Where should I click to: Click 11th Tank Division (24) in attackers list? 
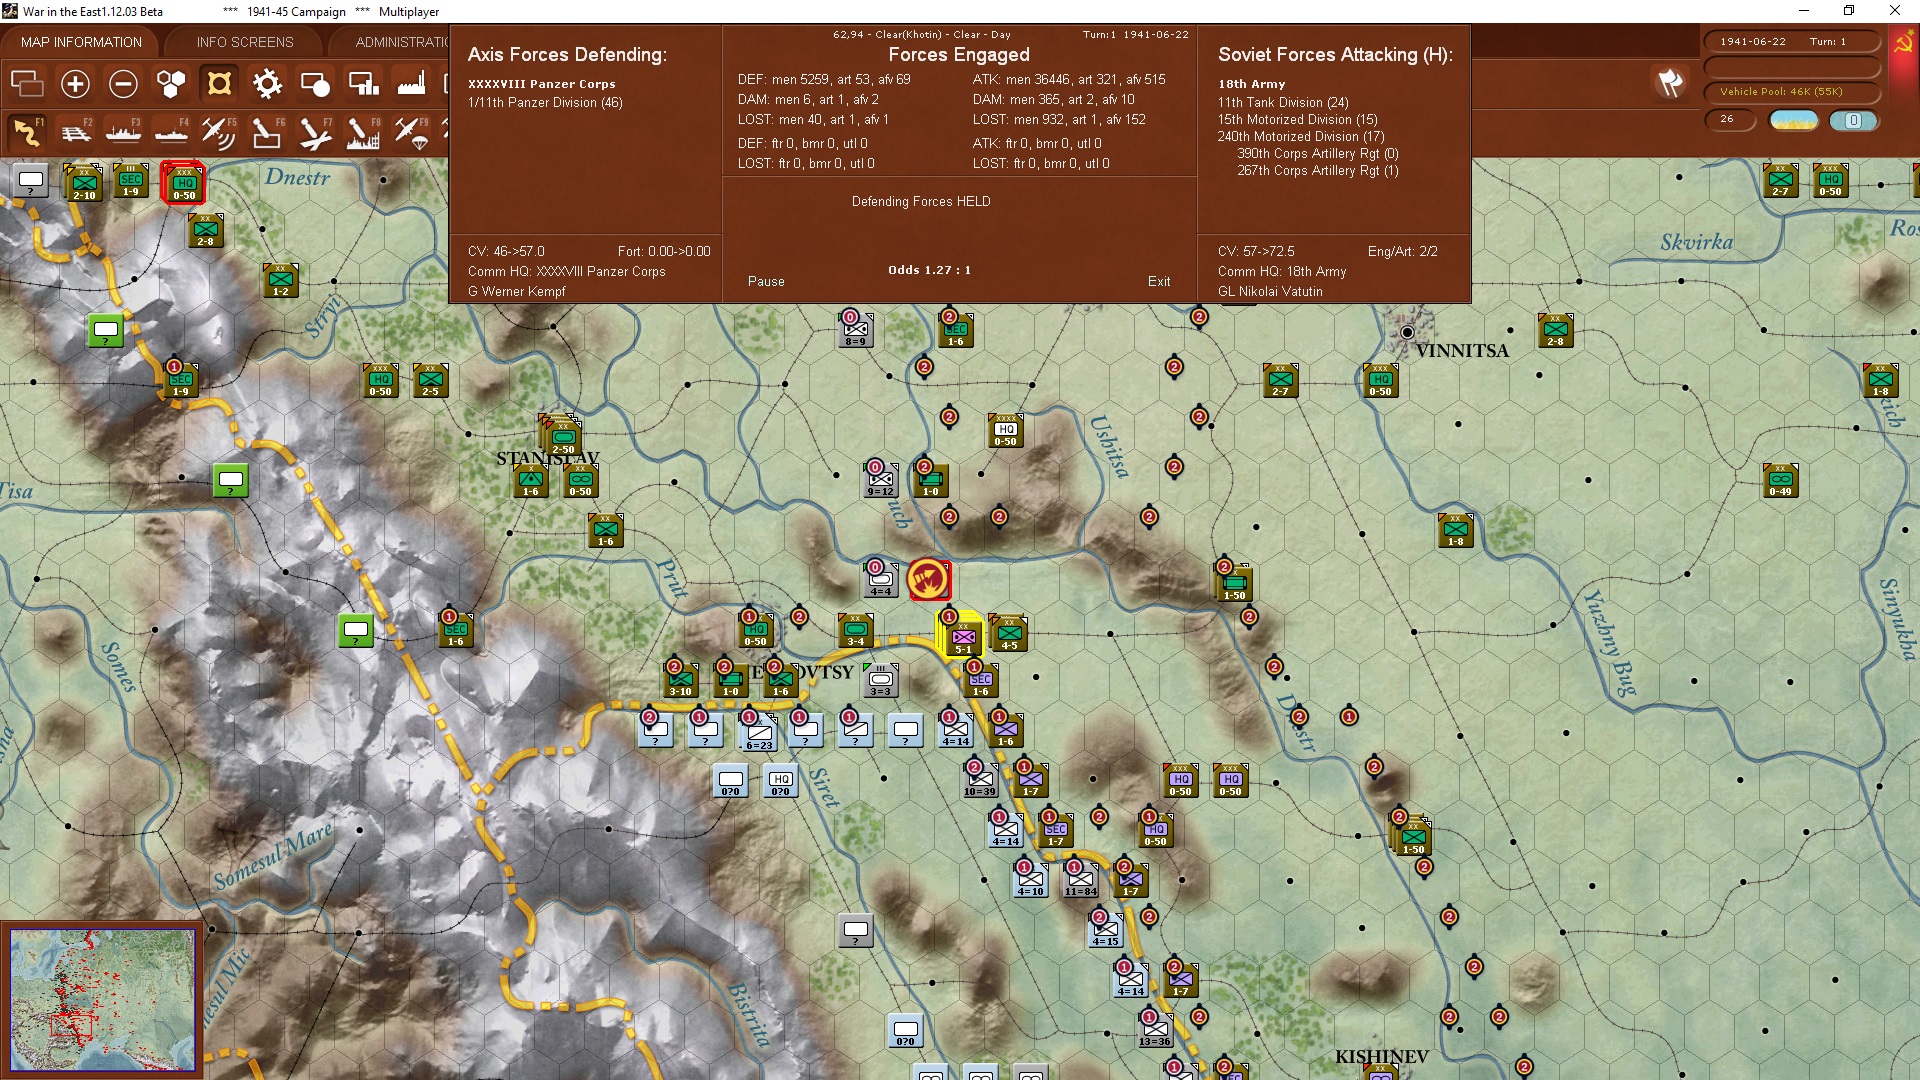1283,102
